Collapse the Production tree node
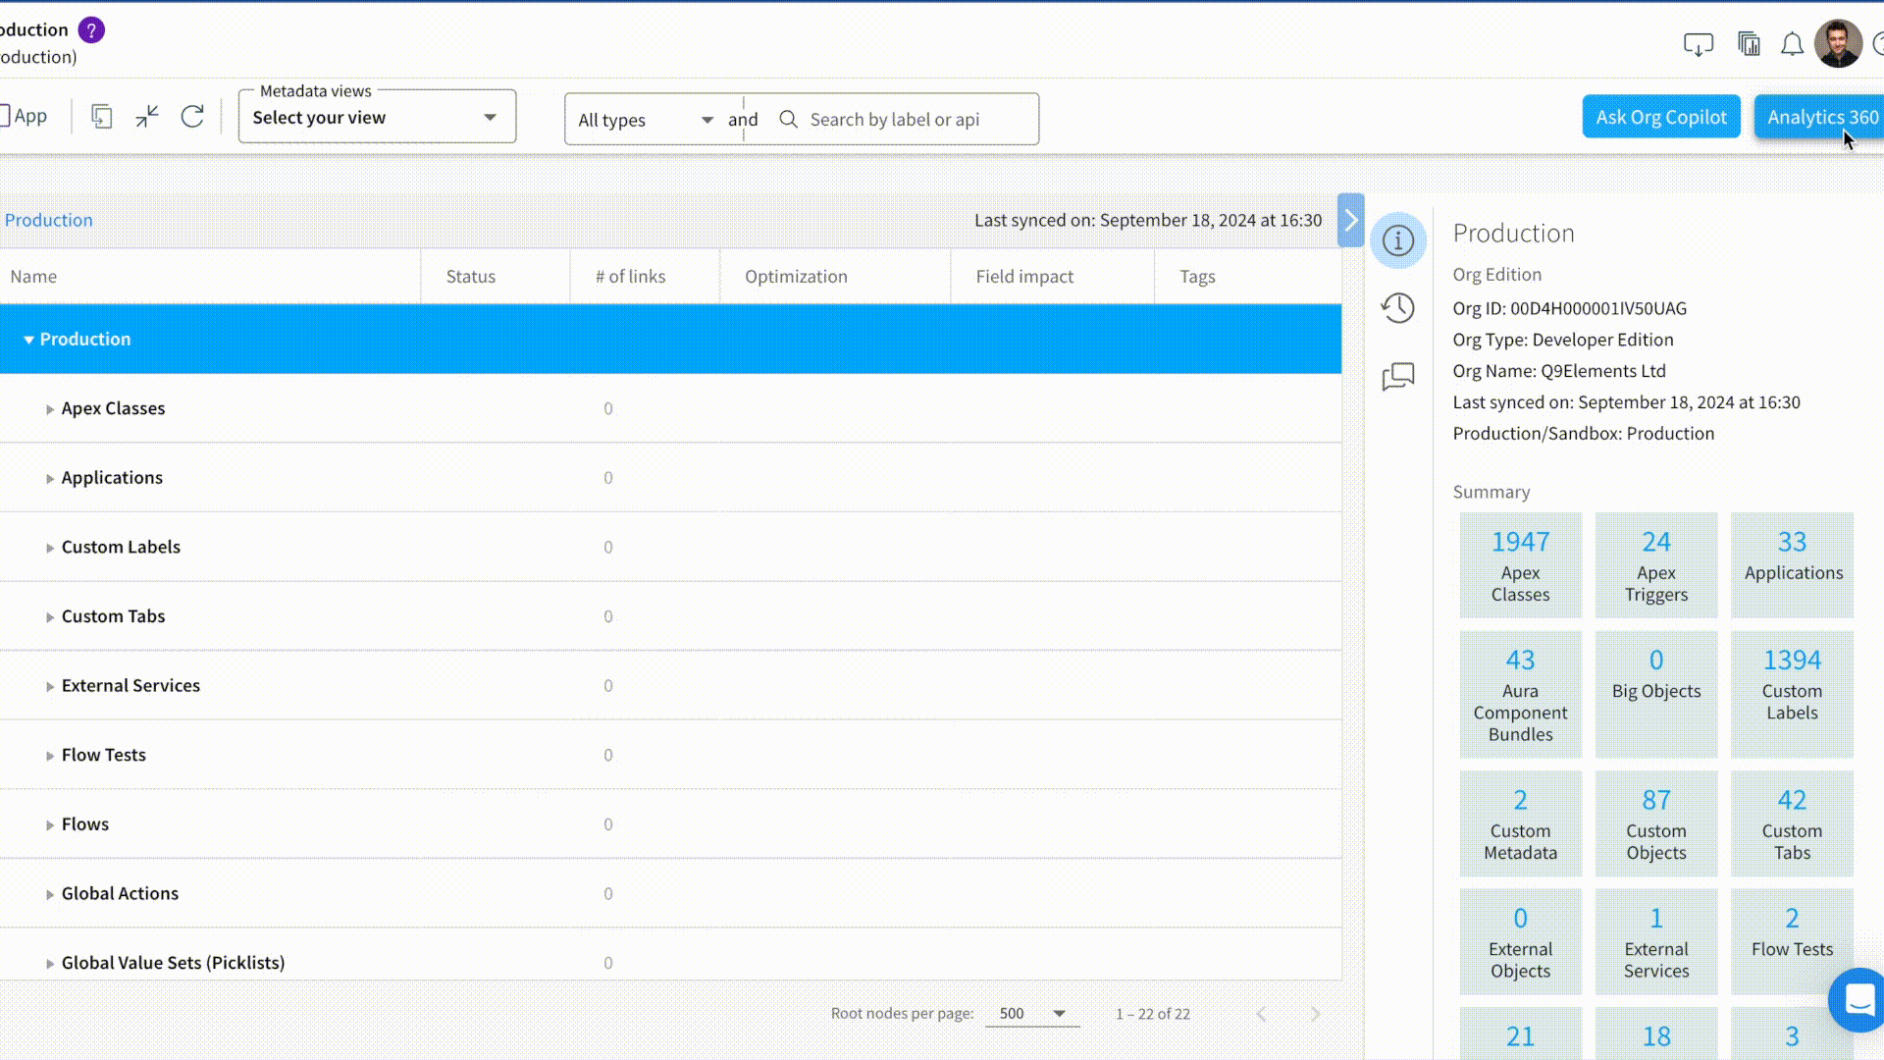 tap(29, 339)
